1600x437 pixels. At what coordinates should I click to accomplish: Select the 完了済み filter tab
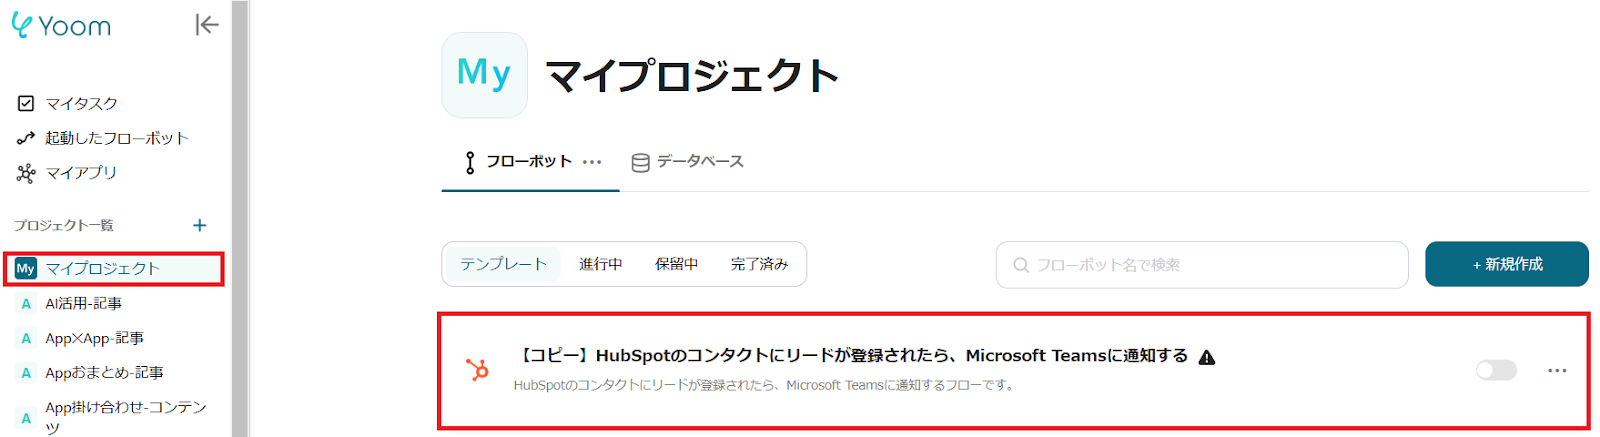pyautogui.click(x=759, y=264)
